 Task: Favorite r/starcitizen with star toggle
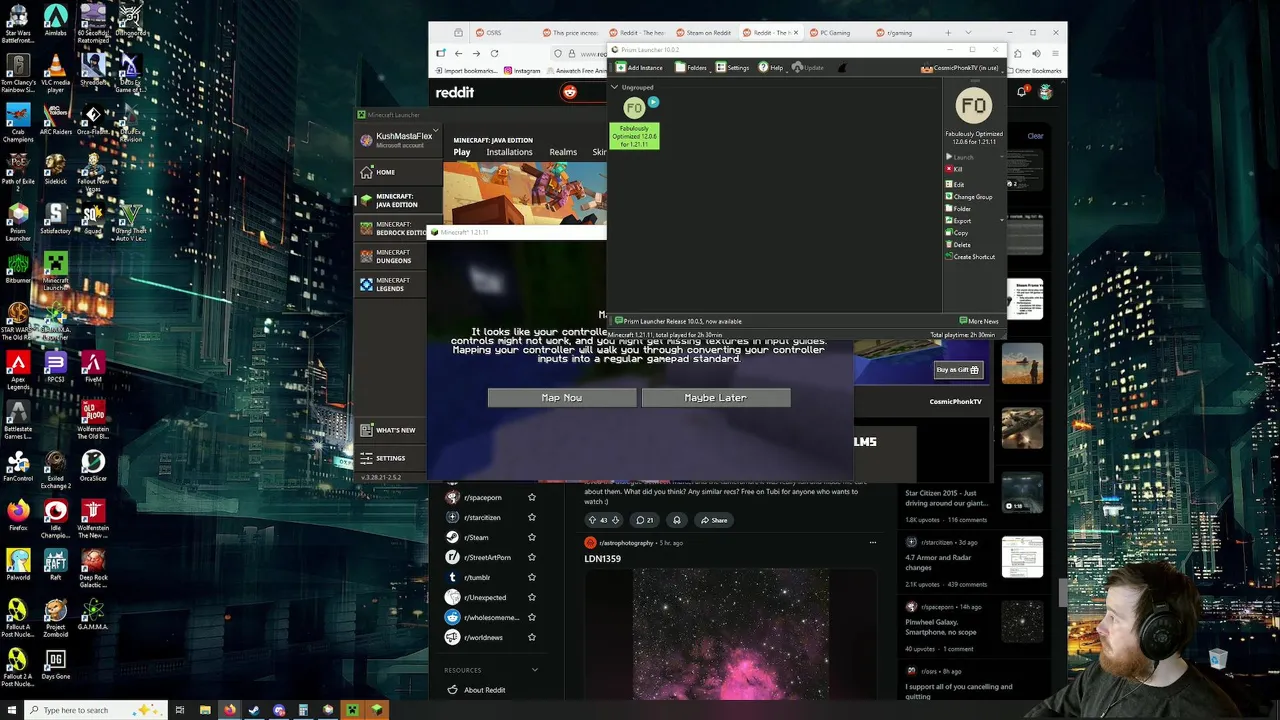(x=532, y=517)
